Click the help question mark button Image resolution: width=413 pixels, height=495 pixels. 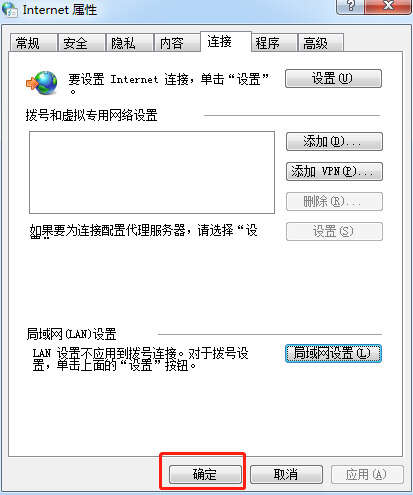pyautogui.click(x=350, y=6)
